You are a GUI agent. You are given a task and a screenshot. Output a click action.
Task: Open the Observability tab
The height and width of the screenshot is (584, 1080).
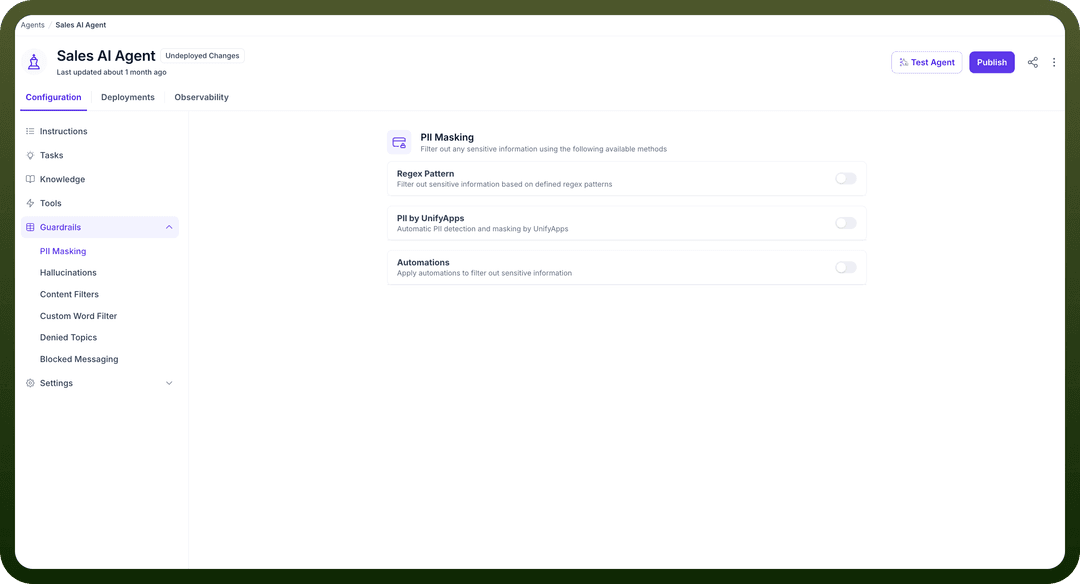tap(201, 97)
